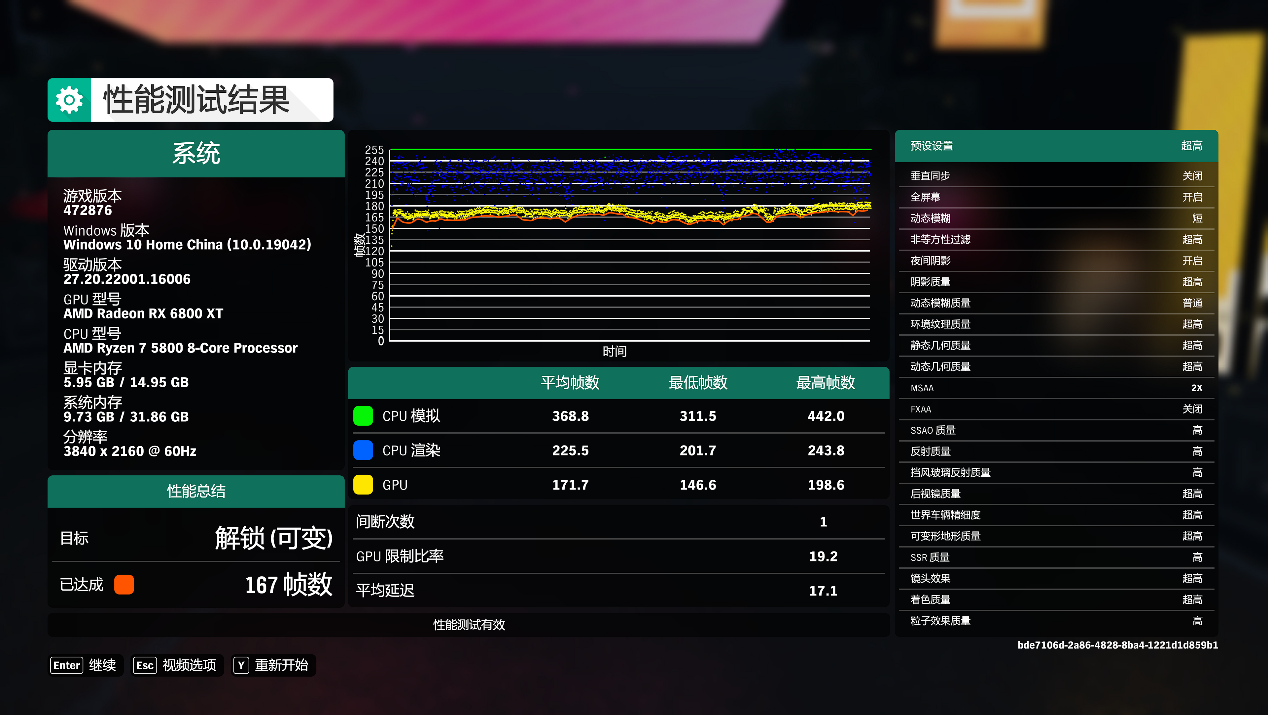This screenshot has width=1268, height=715.
Task: Change the 动态模糊 option from 短
Action: (x=1056, y=217)
